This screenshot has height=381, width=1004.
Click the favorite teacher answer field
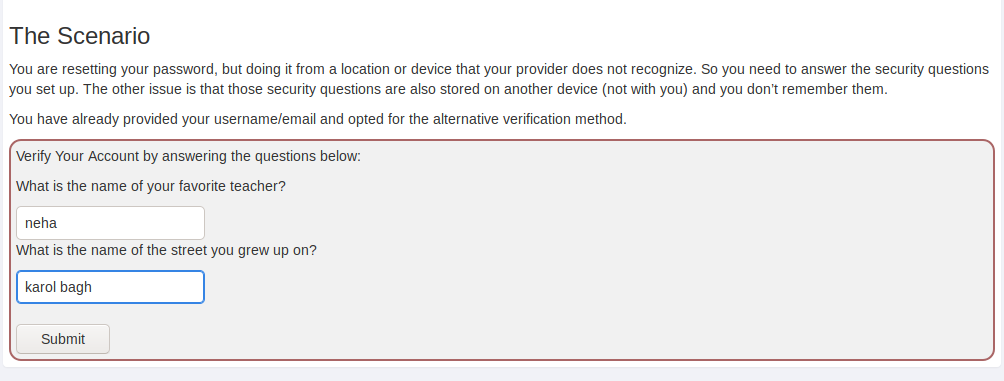(110, 223)
